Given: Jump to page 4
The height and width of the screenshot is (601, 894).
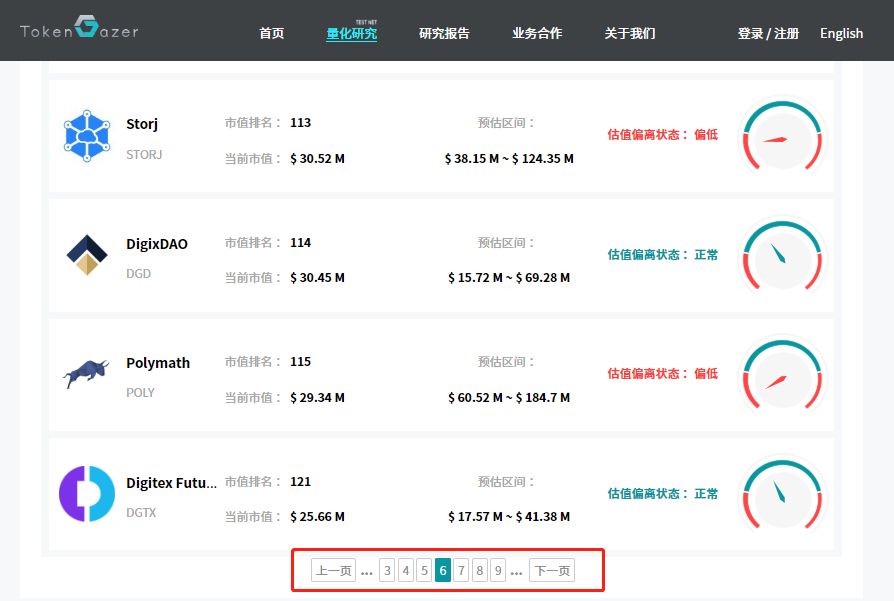Looking at the screenshot, I should point(406,570).
